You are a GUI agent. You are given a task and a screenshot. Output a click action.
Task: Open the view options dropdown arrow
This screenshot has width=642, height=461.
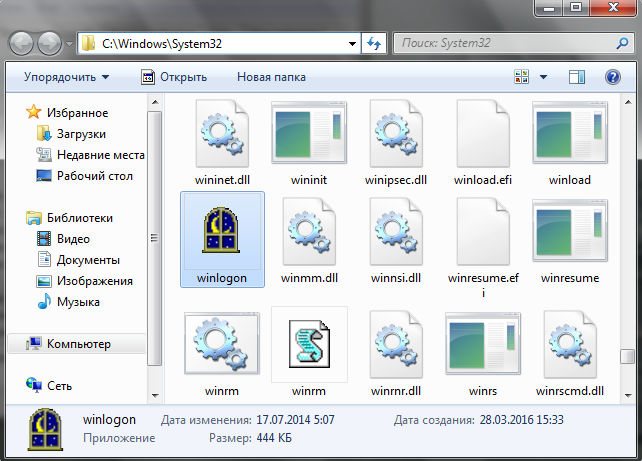[543, 77]
